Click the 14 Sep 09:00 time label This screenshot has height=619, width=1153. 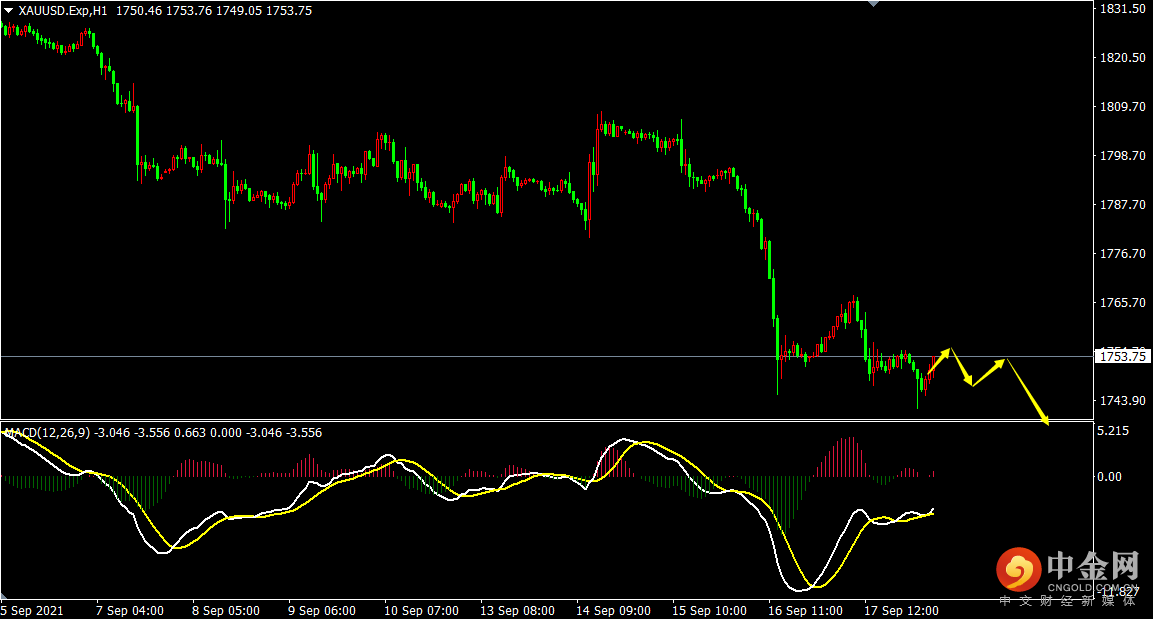pos(613,611)
